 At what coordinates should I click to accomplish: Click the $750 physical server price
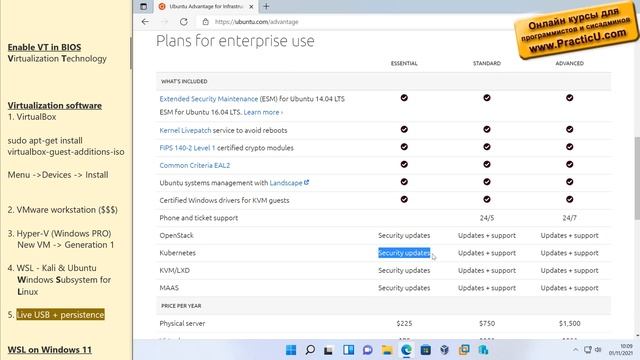click(x=487, y=323)
